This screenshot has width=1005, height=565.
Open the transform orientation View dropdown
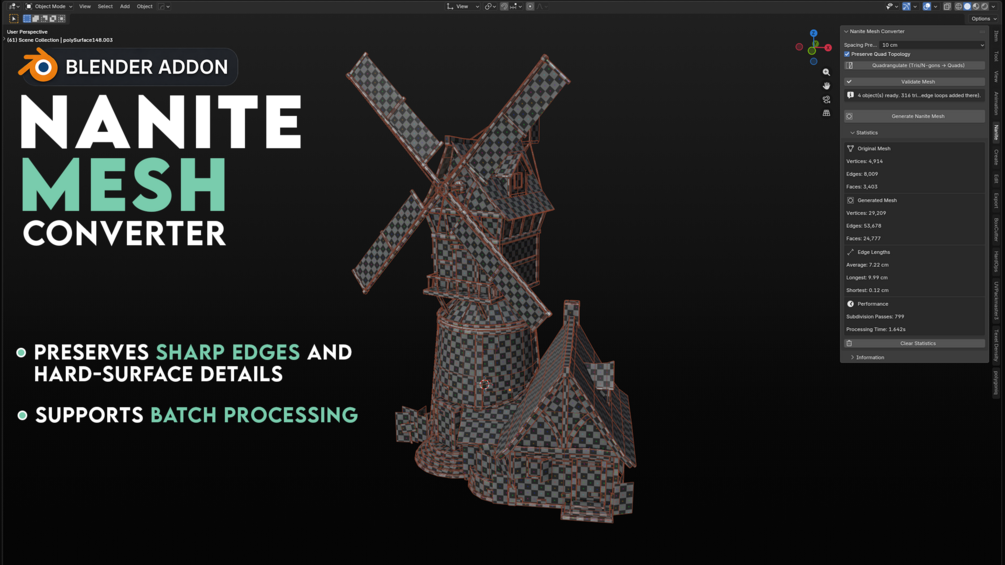(463, 6)
